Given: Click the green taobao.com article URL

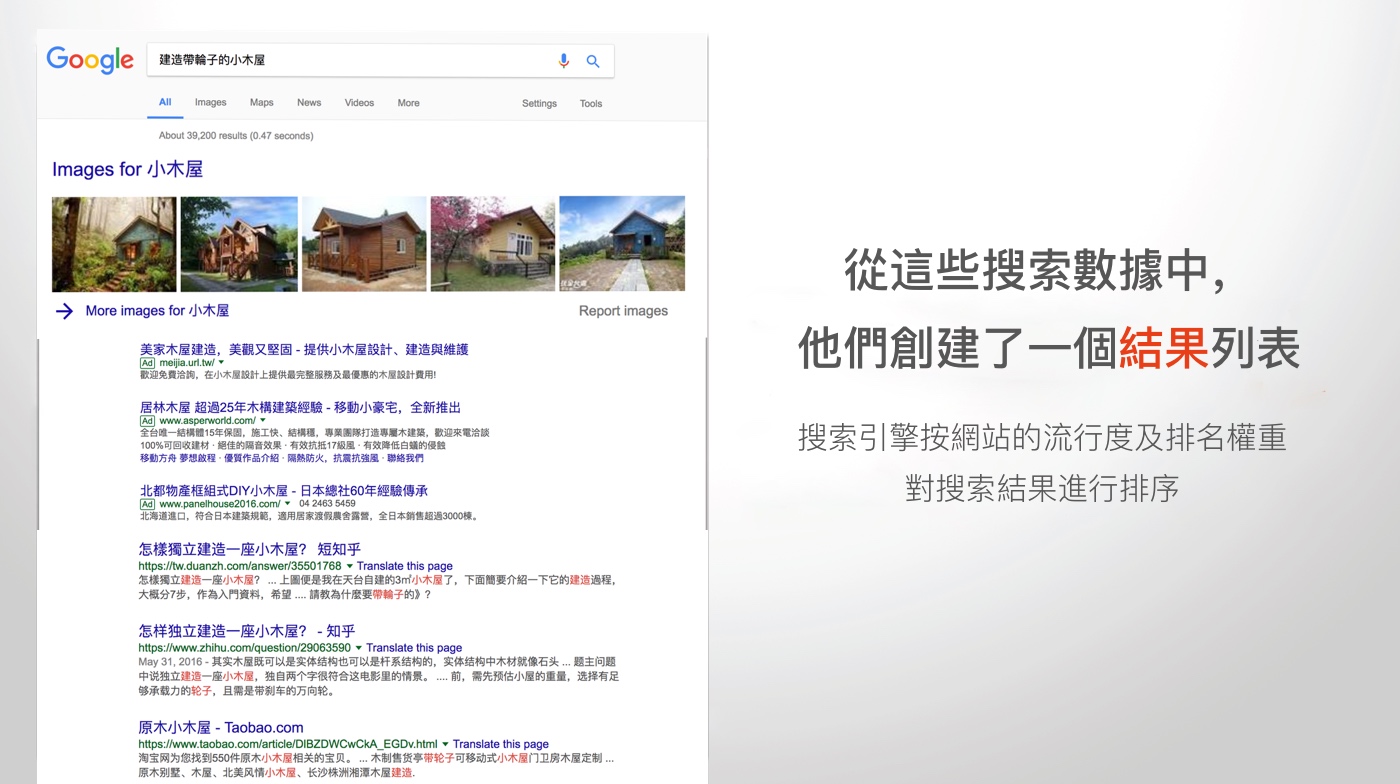Looking at the screenshot, I should (288, 744).
